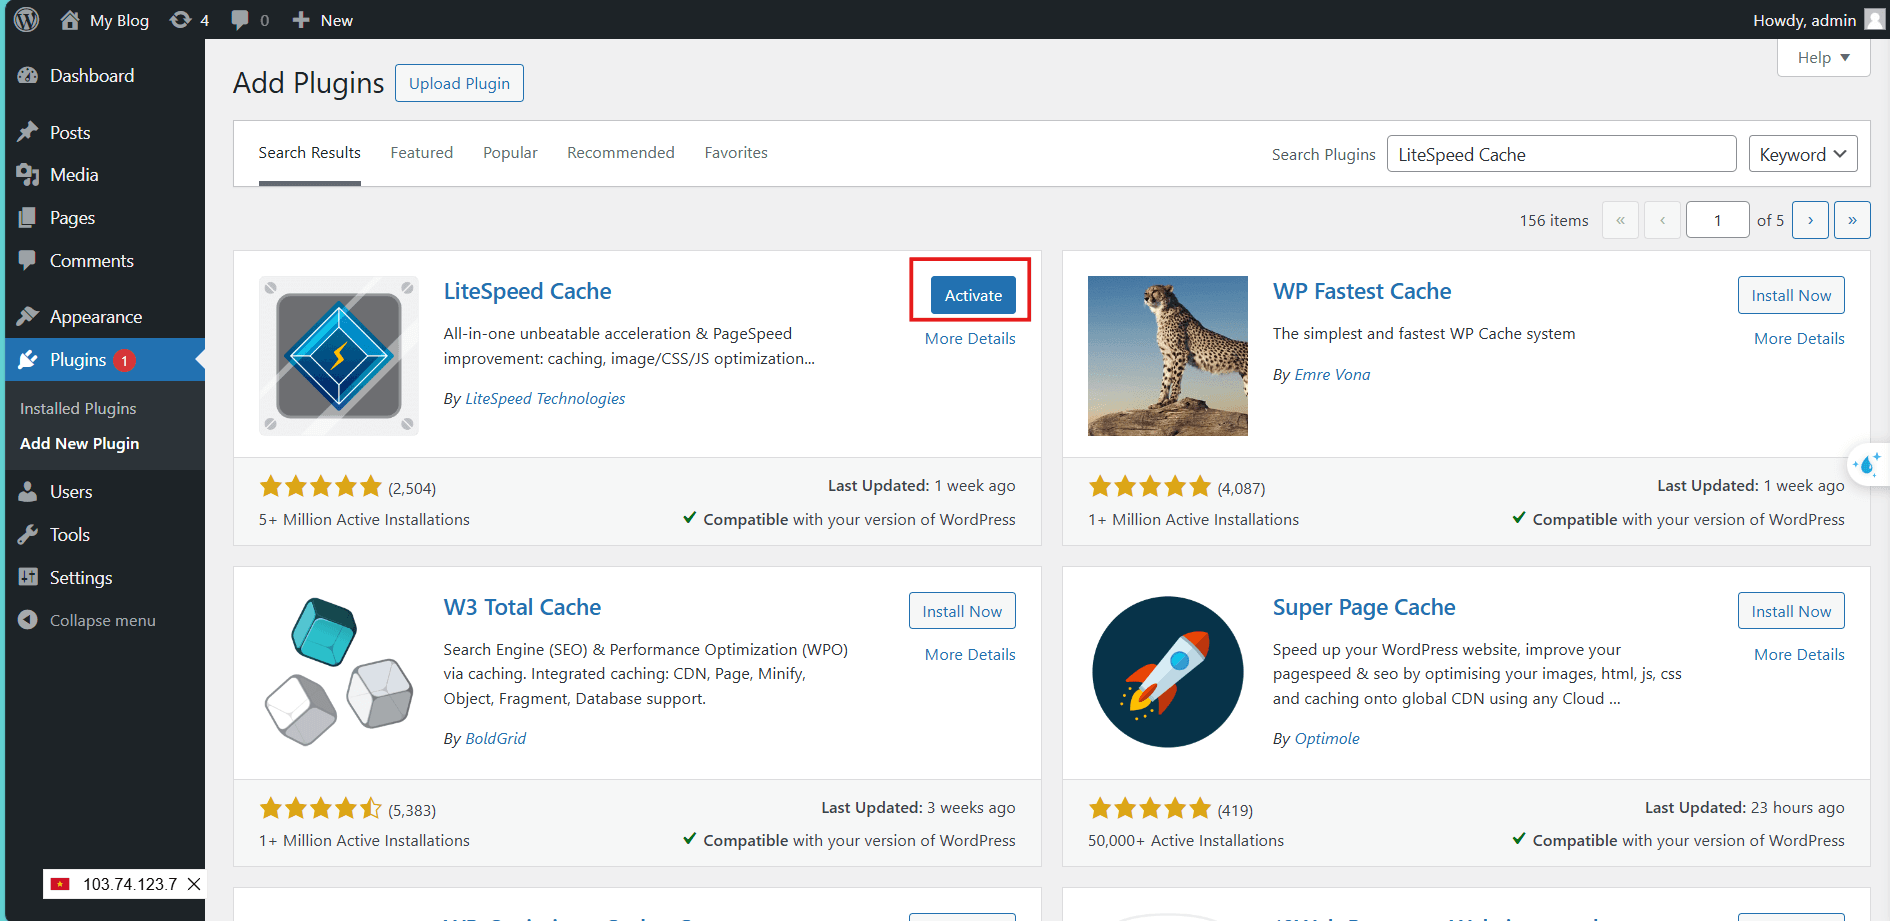Click the Search Plugins input field
This screenshot has height=921, width=1890.
click(x=1561, y=155)
